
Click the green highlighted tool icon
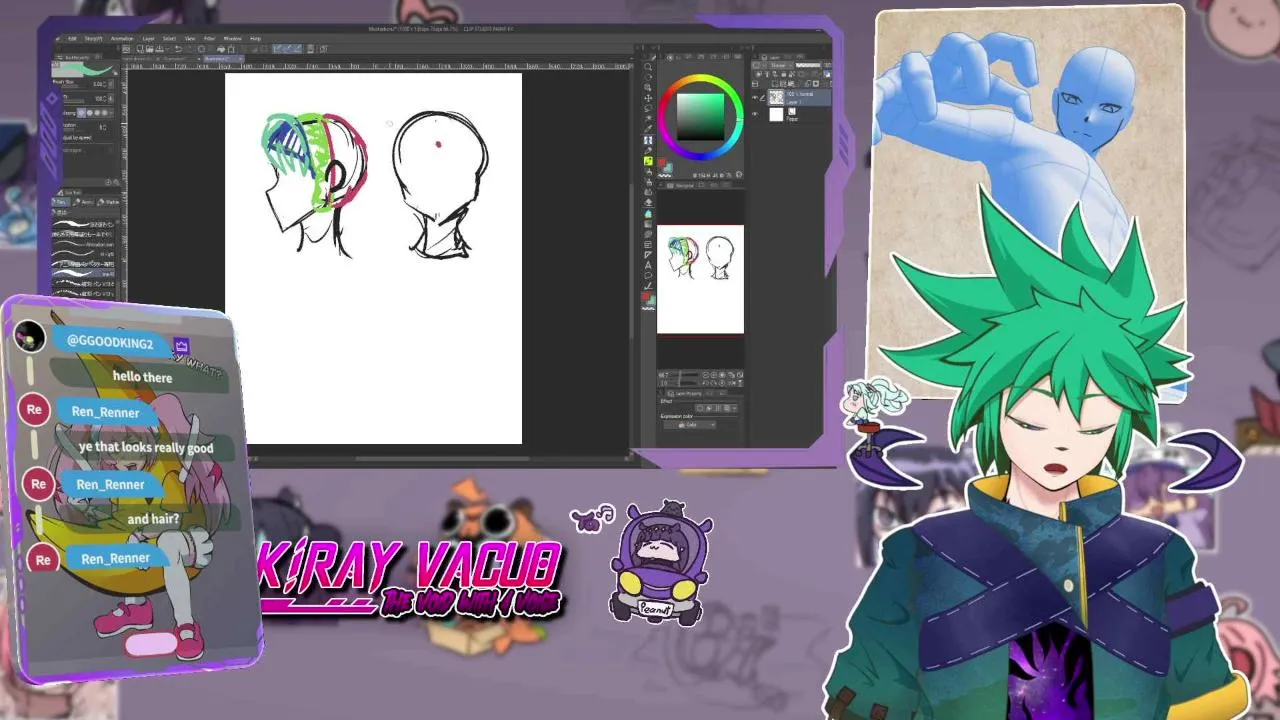[x=648, y=161]
